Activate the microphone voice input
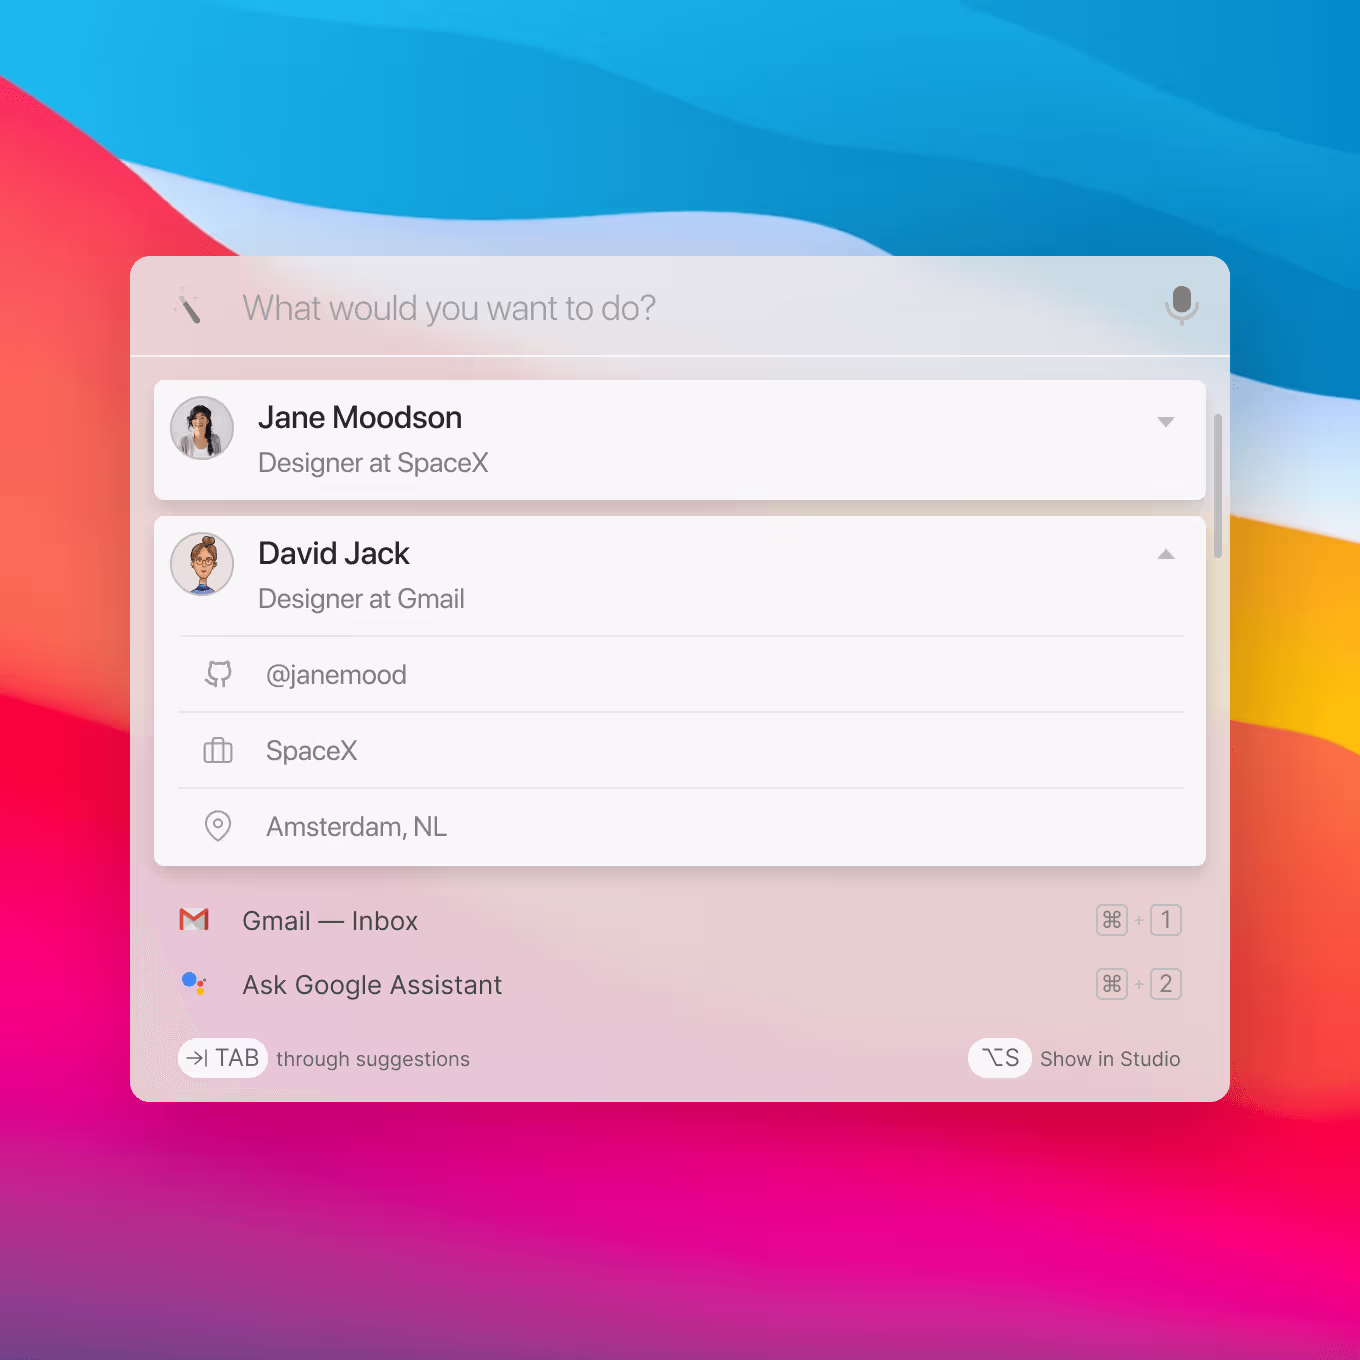Viewport: 1360px width, 1360px height. point(1181,305)
